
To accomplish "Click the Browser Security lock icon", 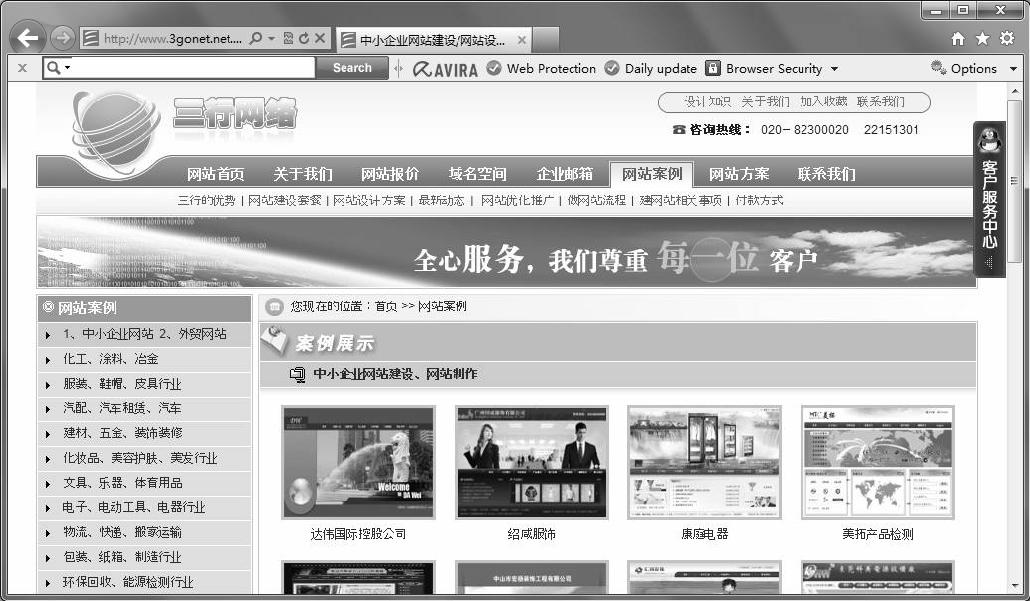I will (713, 68).
